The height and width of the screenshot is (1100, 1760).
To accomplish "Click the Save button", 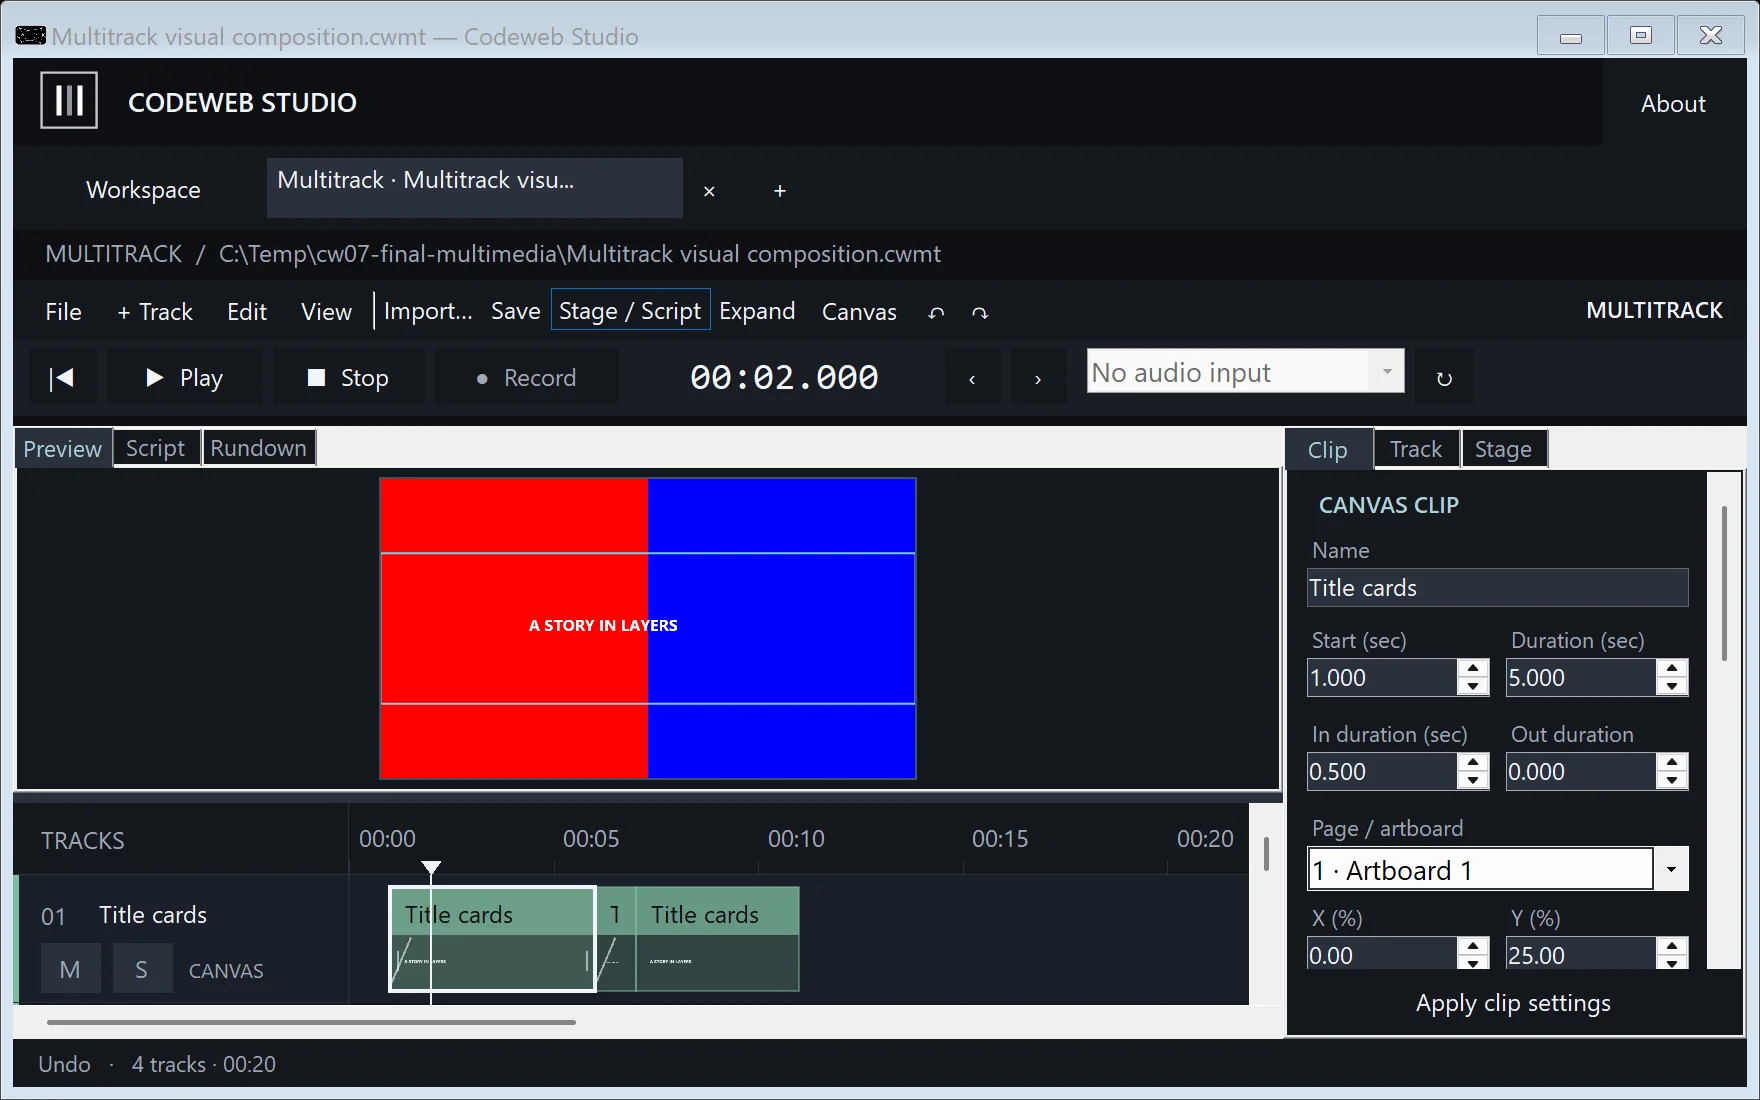I will [x=516, y=311].
